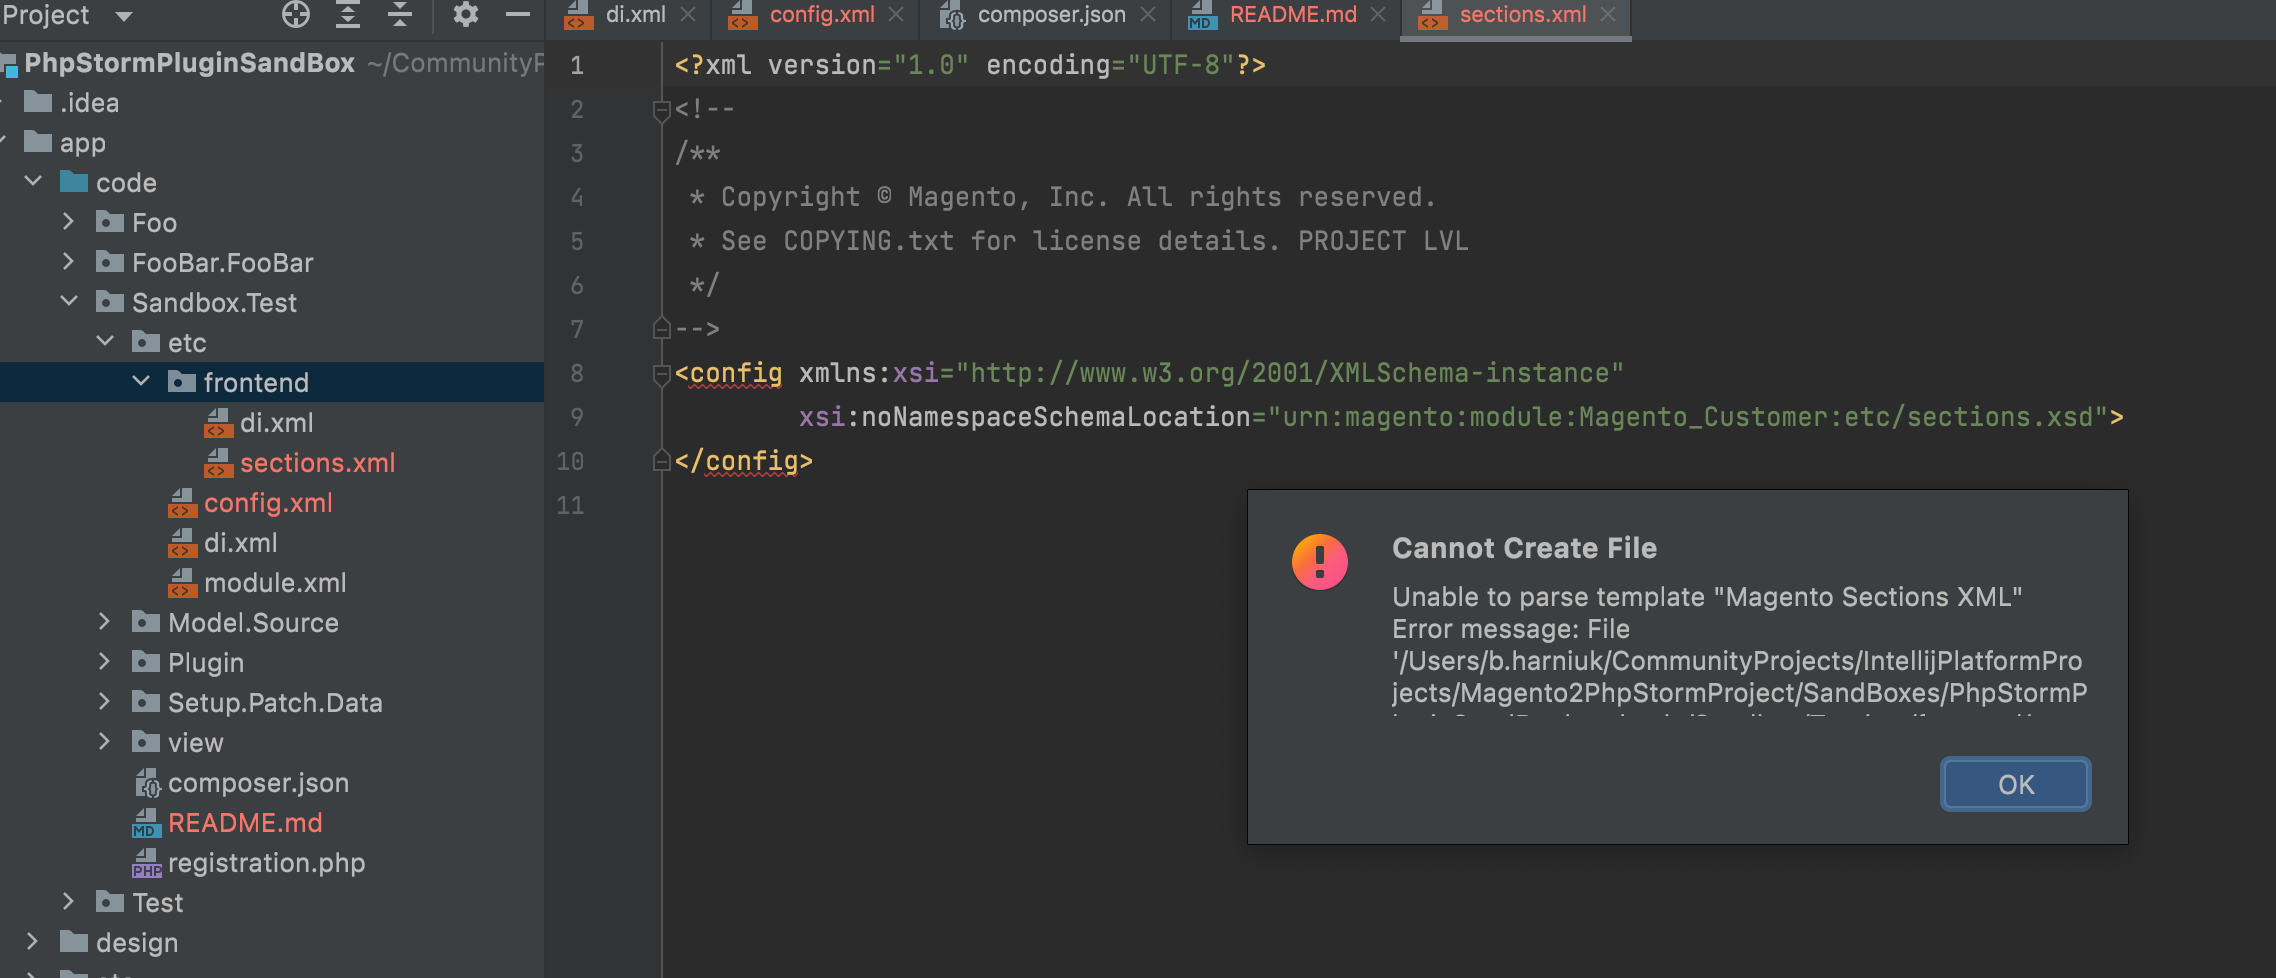Click README.md file icon in tree
The image size is (2276, 978).
(146, 823)
